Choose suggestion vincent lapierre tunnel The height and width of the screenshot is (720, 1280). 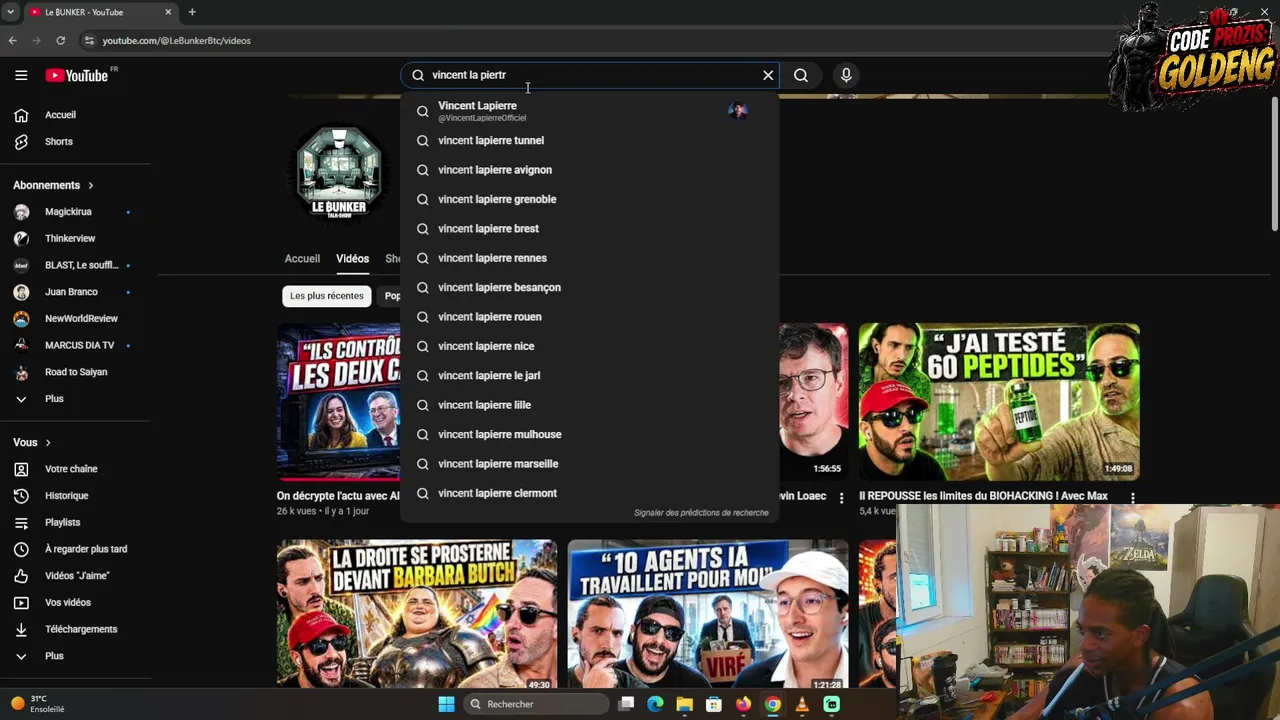click(590, 141)
